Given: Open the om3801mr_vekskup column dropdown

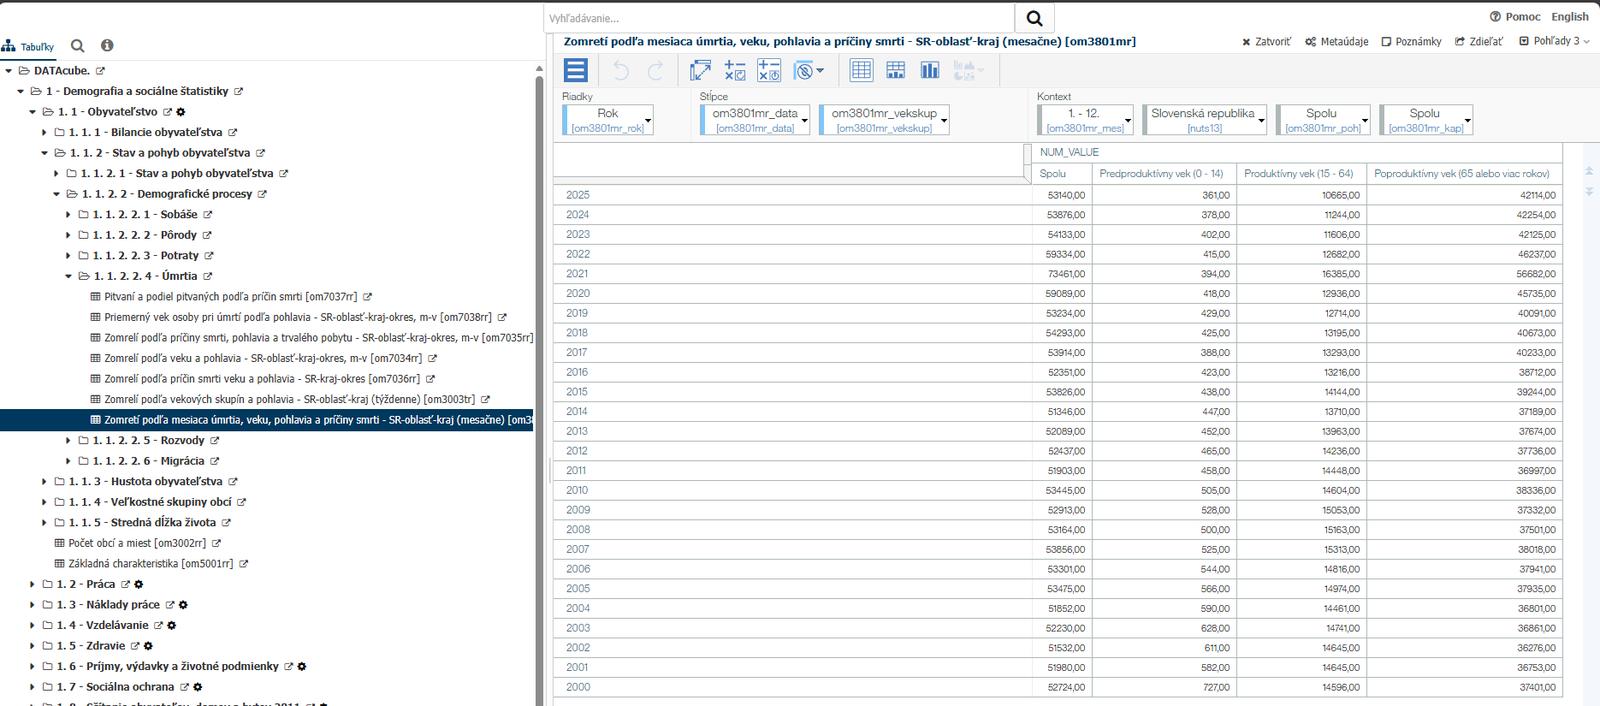Looking at the screenshot, I should coord(943,120).
